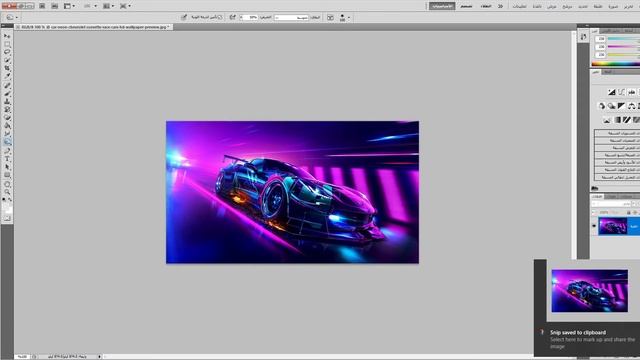Expand more workspaces with the chevron
This screenshot has height=360, width=640.
pyautogui.click(x=500, y=6)
